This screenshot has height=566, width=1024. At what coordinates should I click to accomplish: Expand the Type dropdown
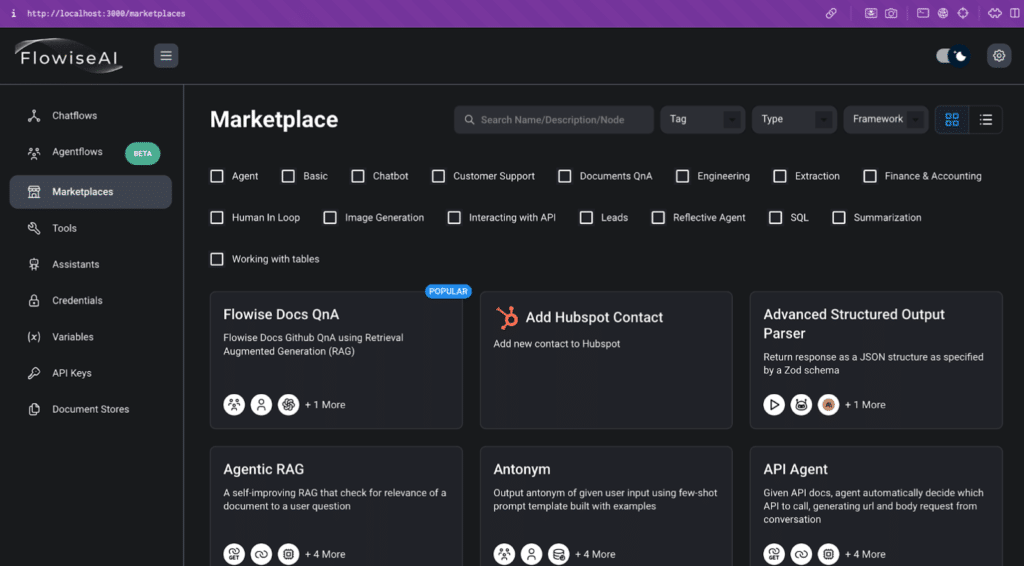pyautogui.click(x=794, y=119)
